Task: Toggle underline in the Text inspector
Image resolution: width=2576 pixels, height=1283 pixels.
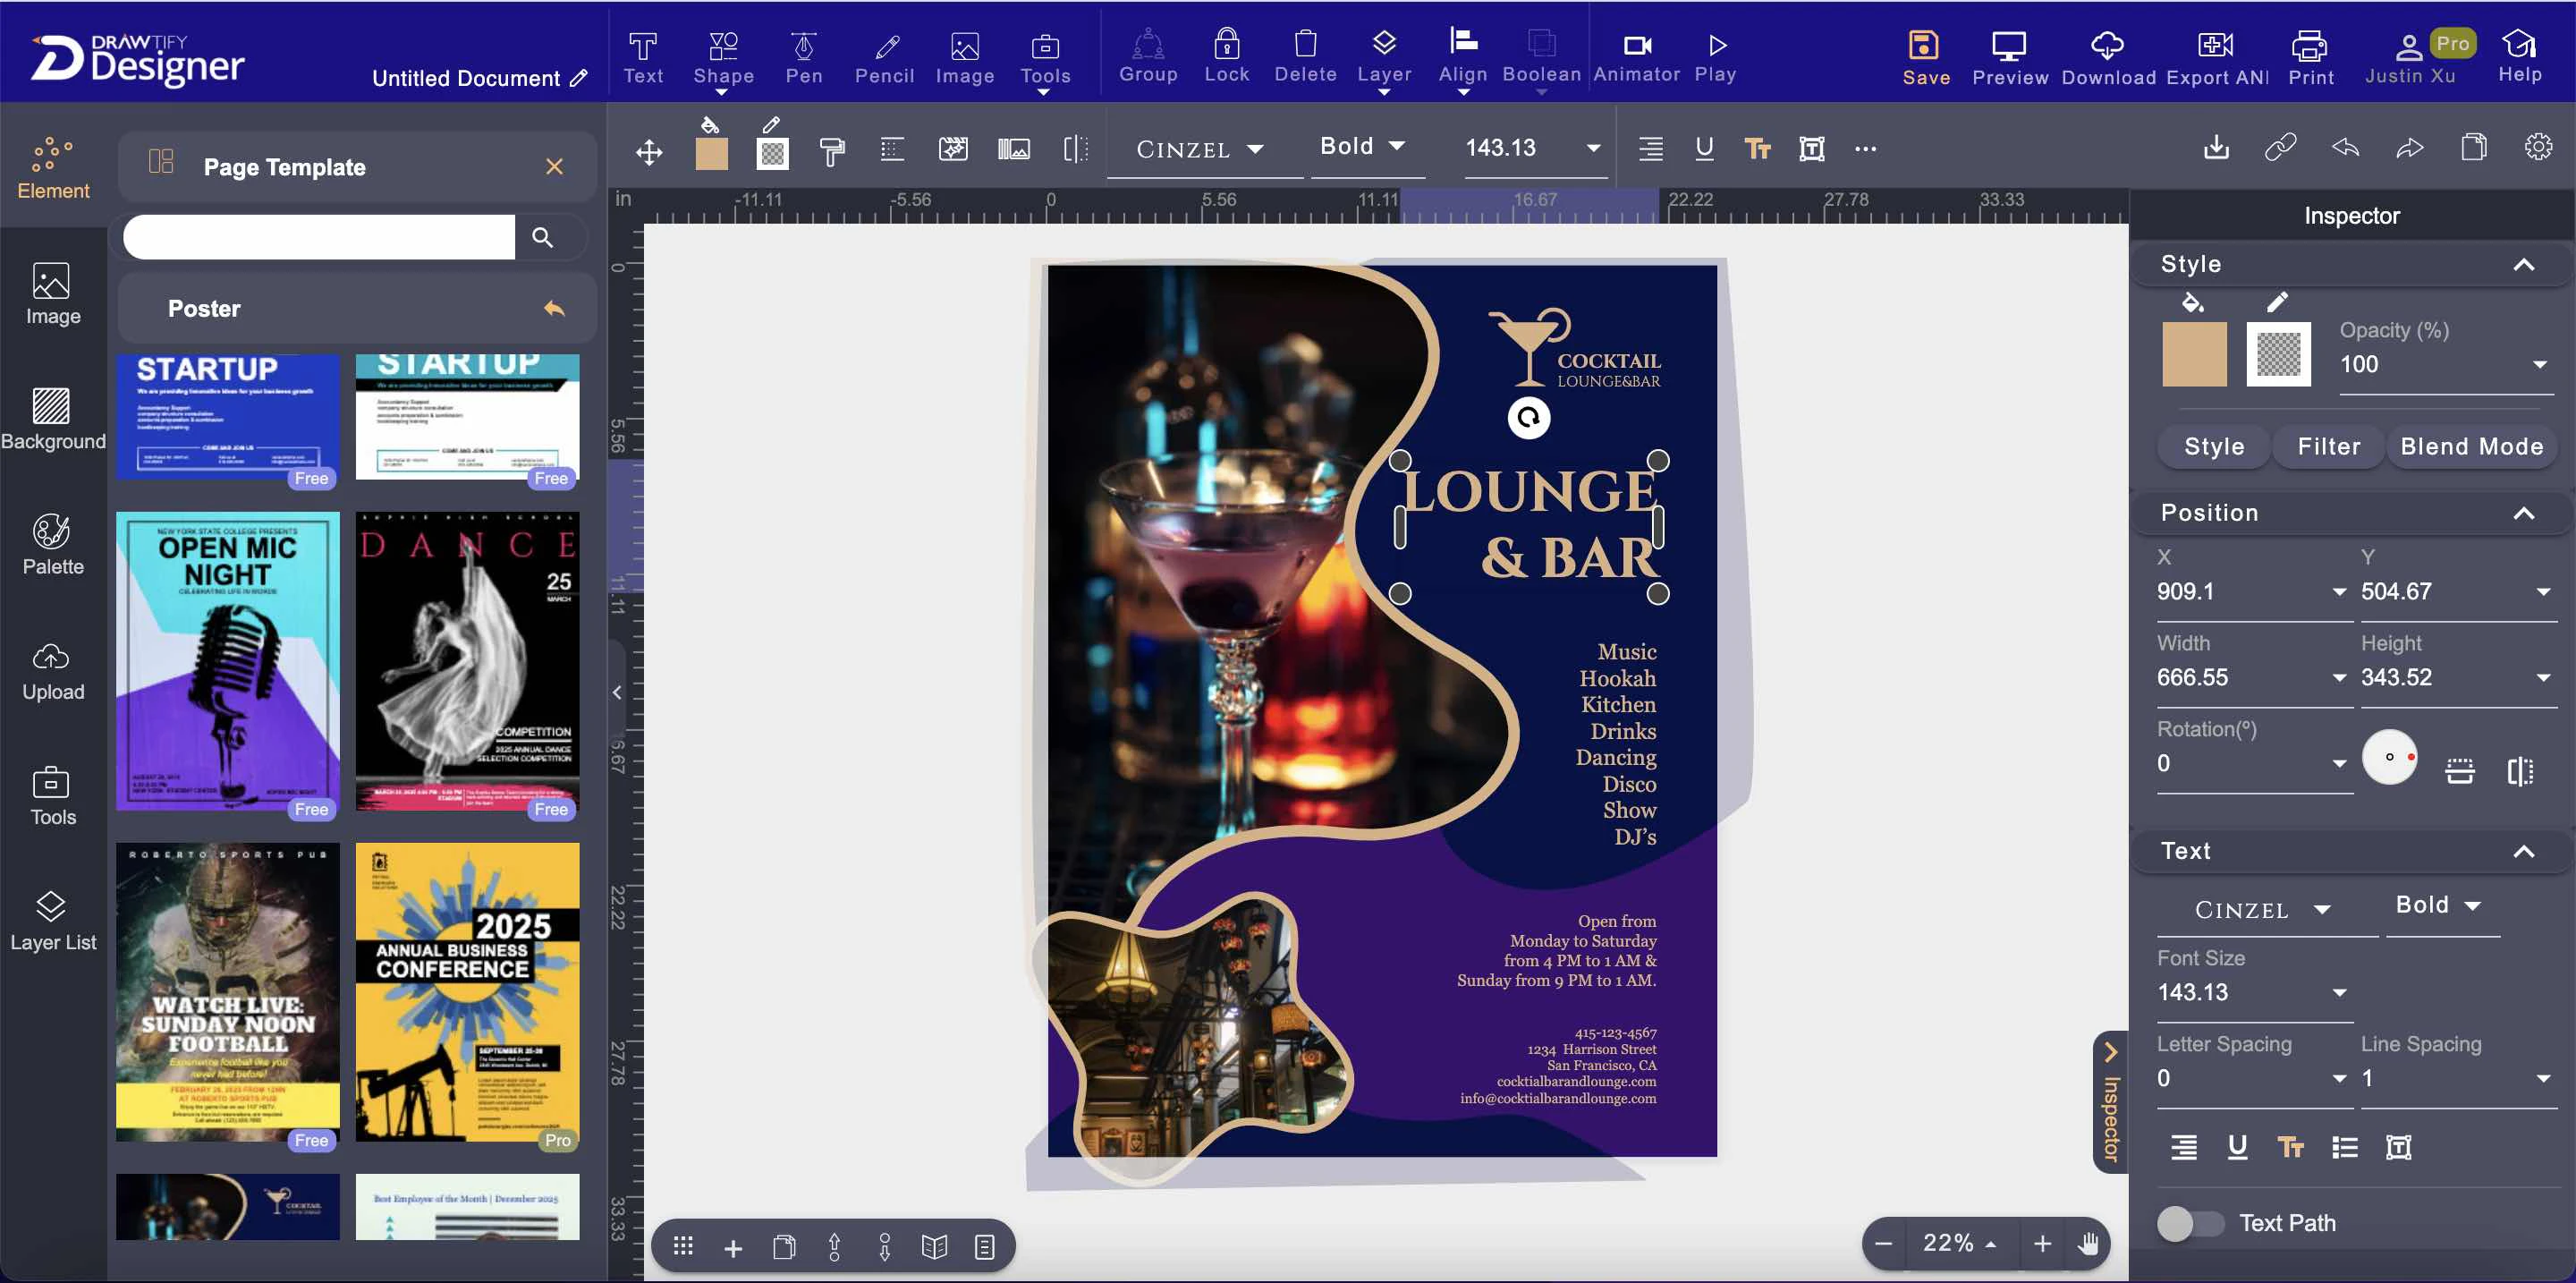Action: [x=2238, y=1147]
